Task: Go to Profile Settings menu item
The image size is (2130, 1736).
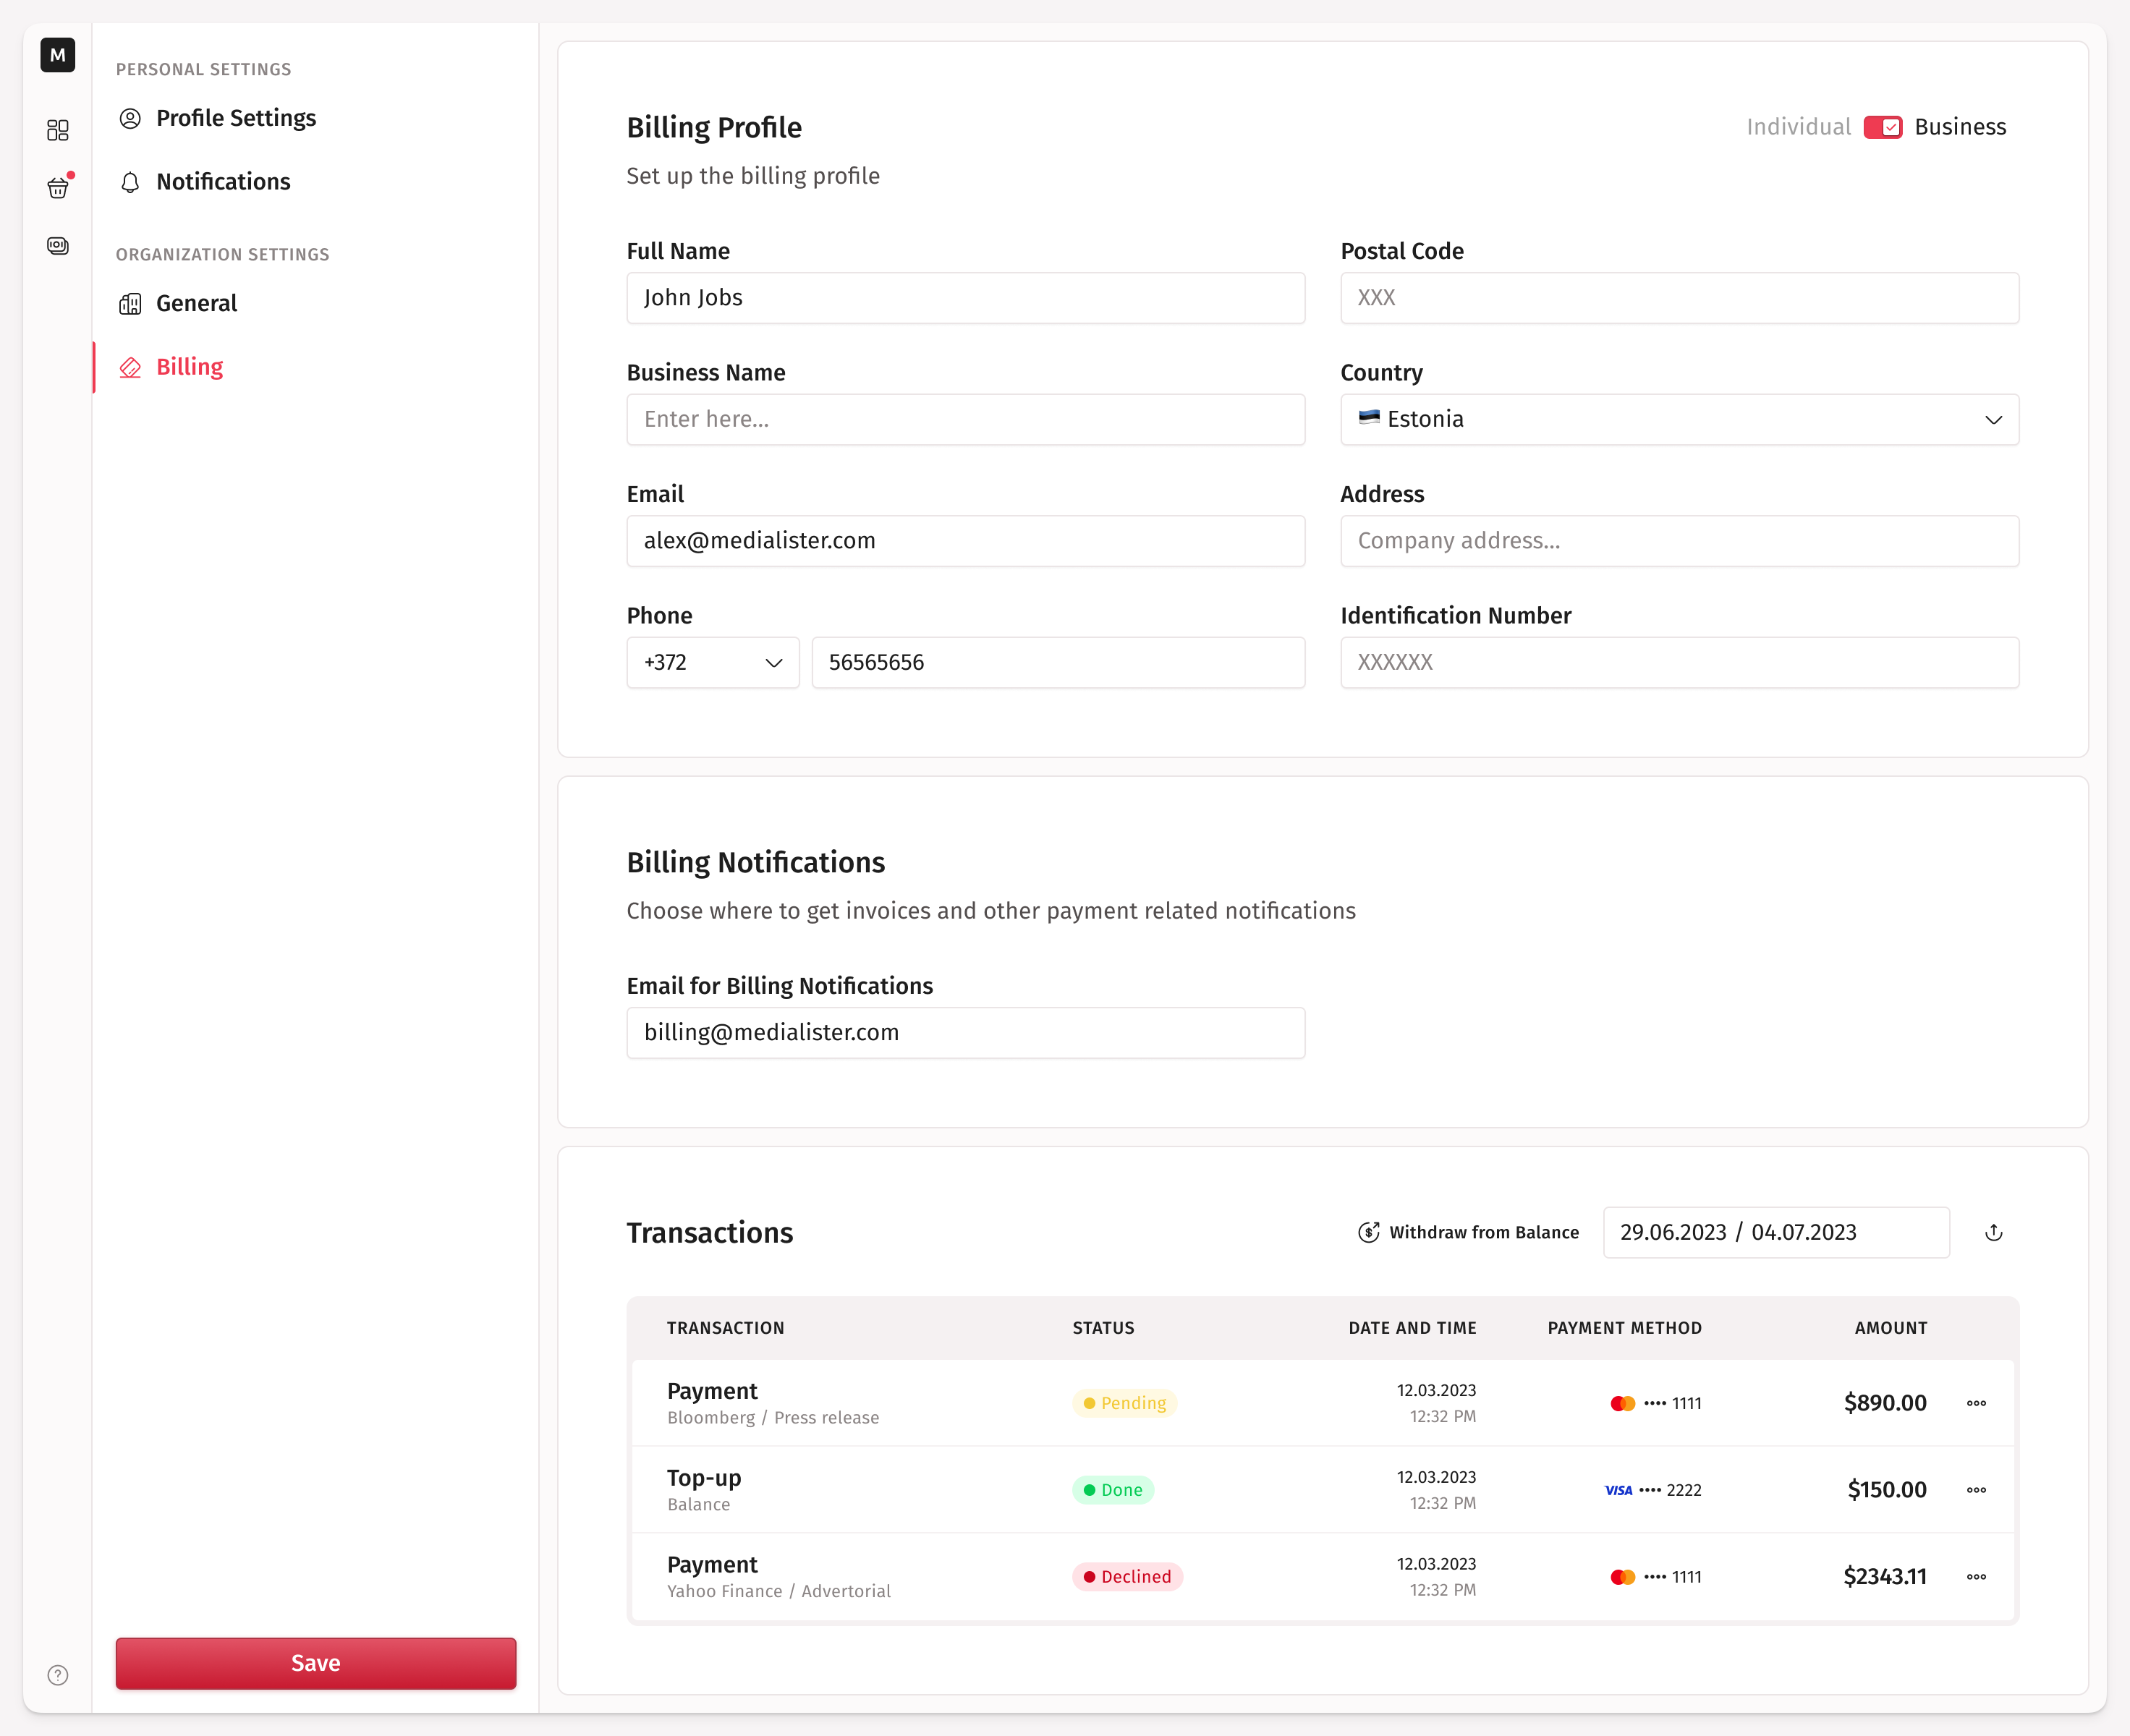Action: click(x=236, y=118)
